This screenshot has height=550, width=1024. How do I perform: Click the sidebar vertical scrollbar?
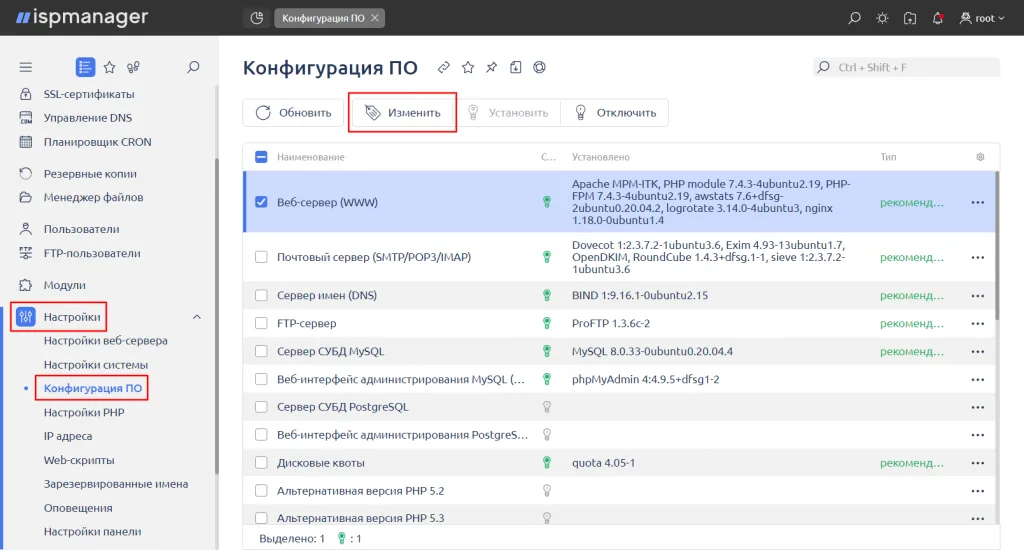pyautogui.click(x=217, y=316)
